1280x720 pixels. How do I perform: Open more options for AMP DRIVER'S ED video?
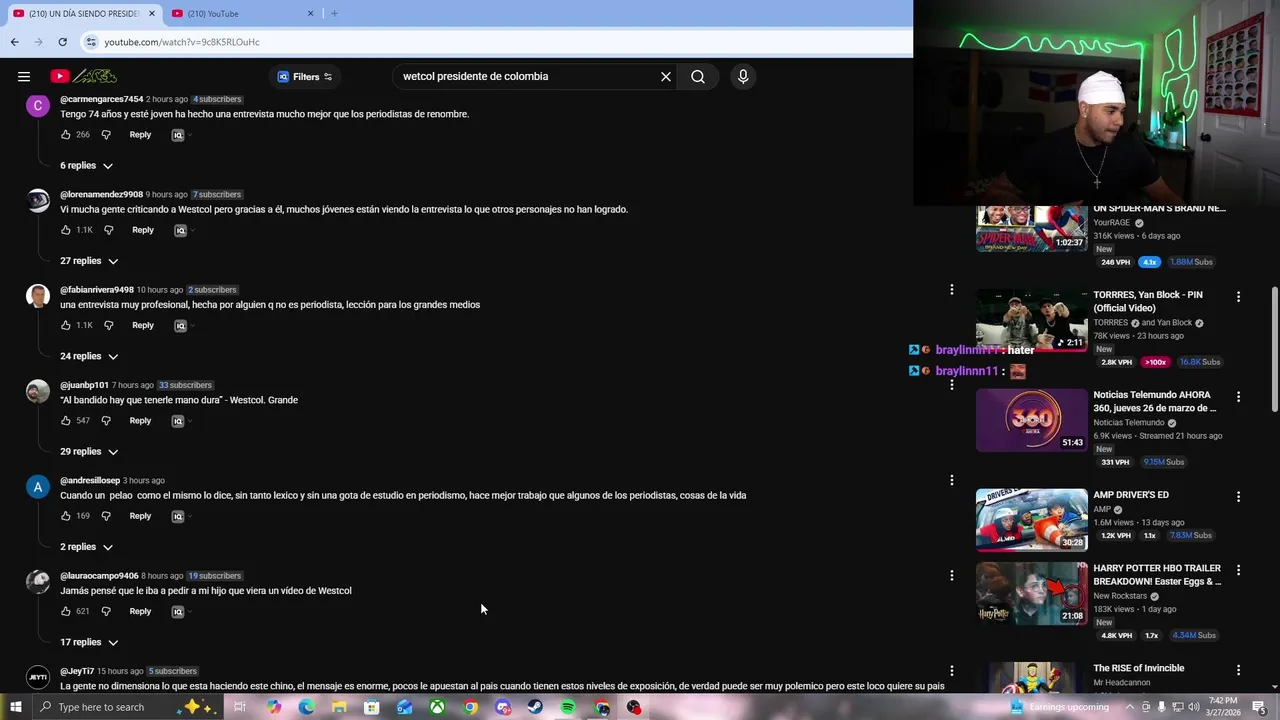(1238, 497)
